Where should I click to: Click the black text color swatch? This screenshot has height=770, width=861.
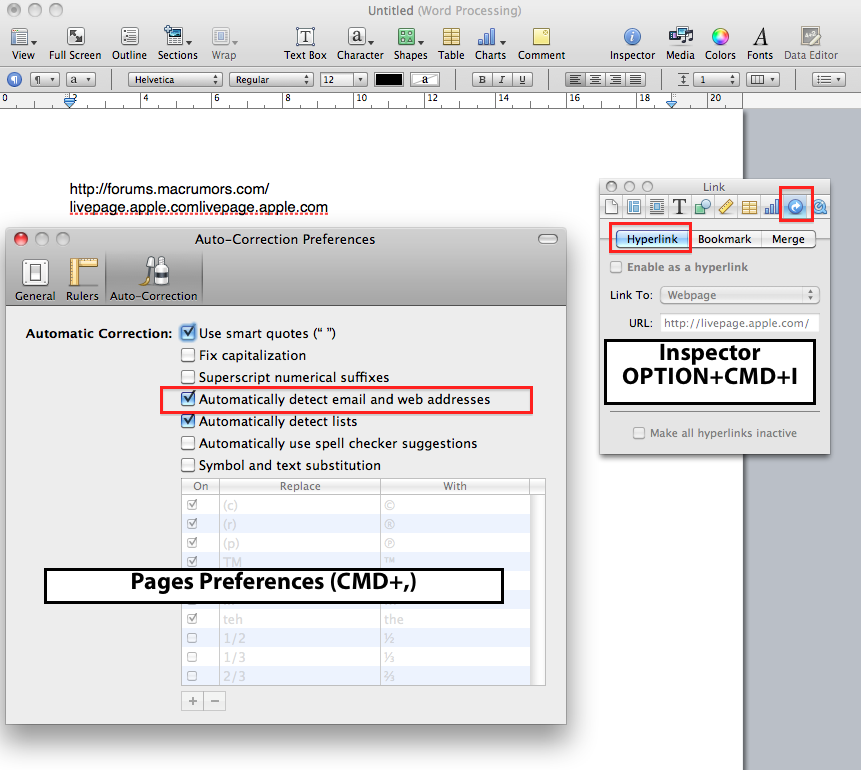[x=389, y=80]
